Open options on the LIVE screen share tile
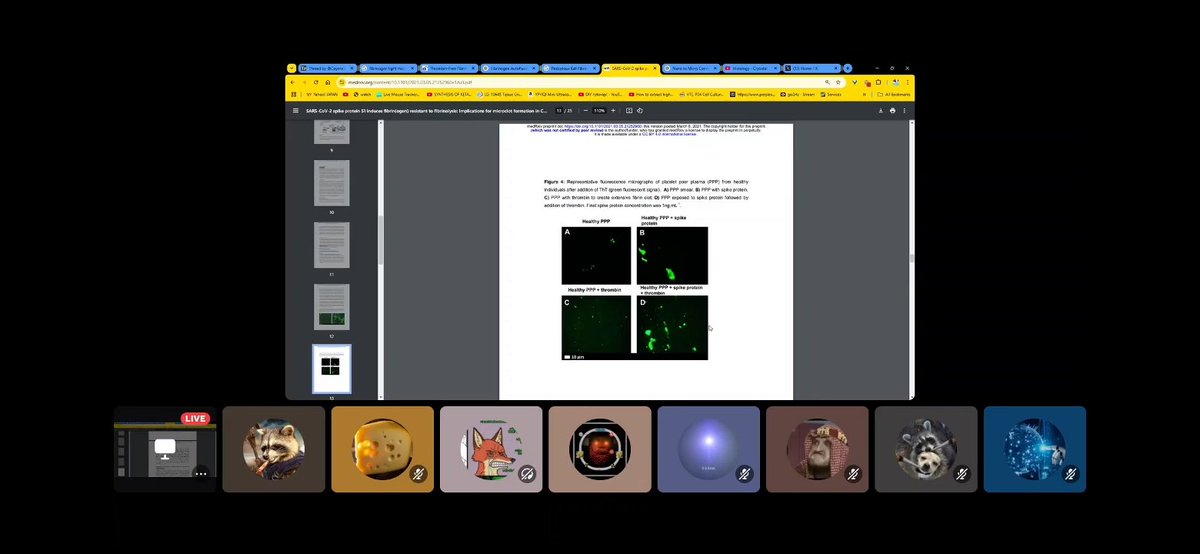 coord(200,473)
